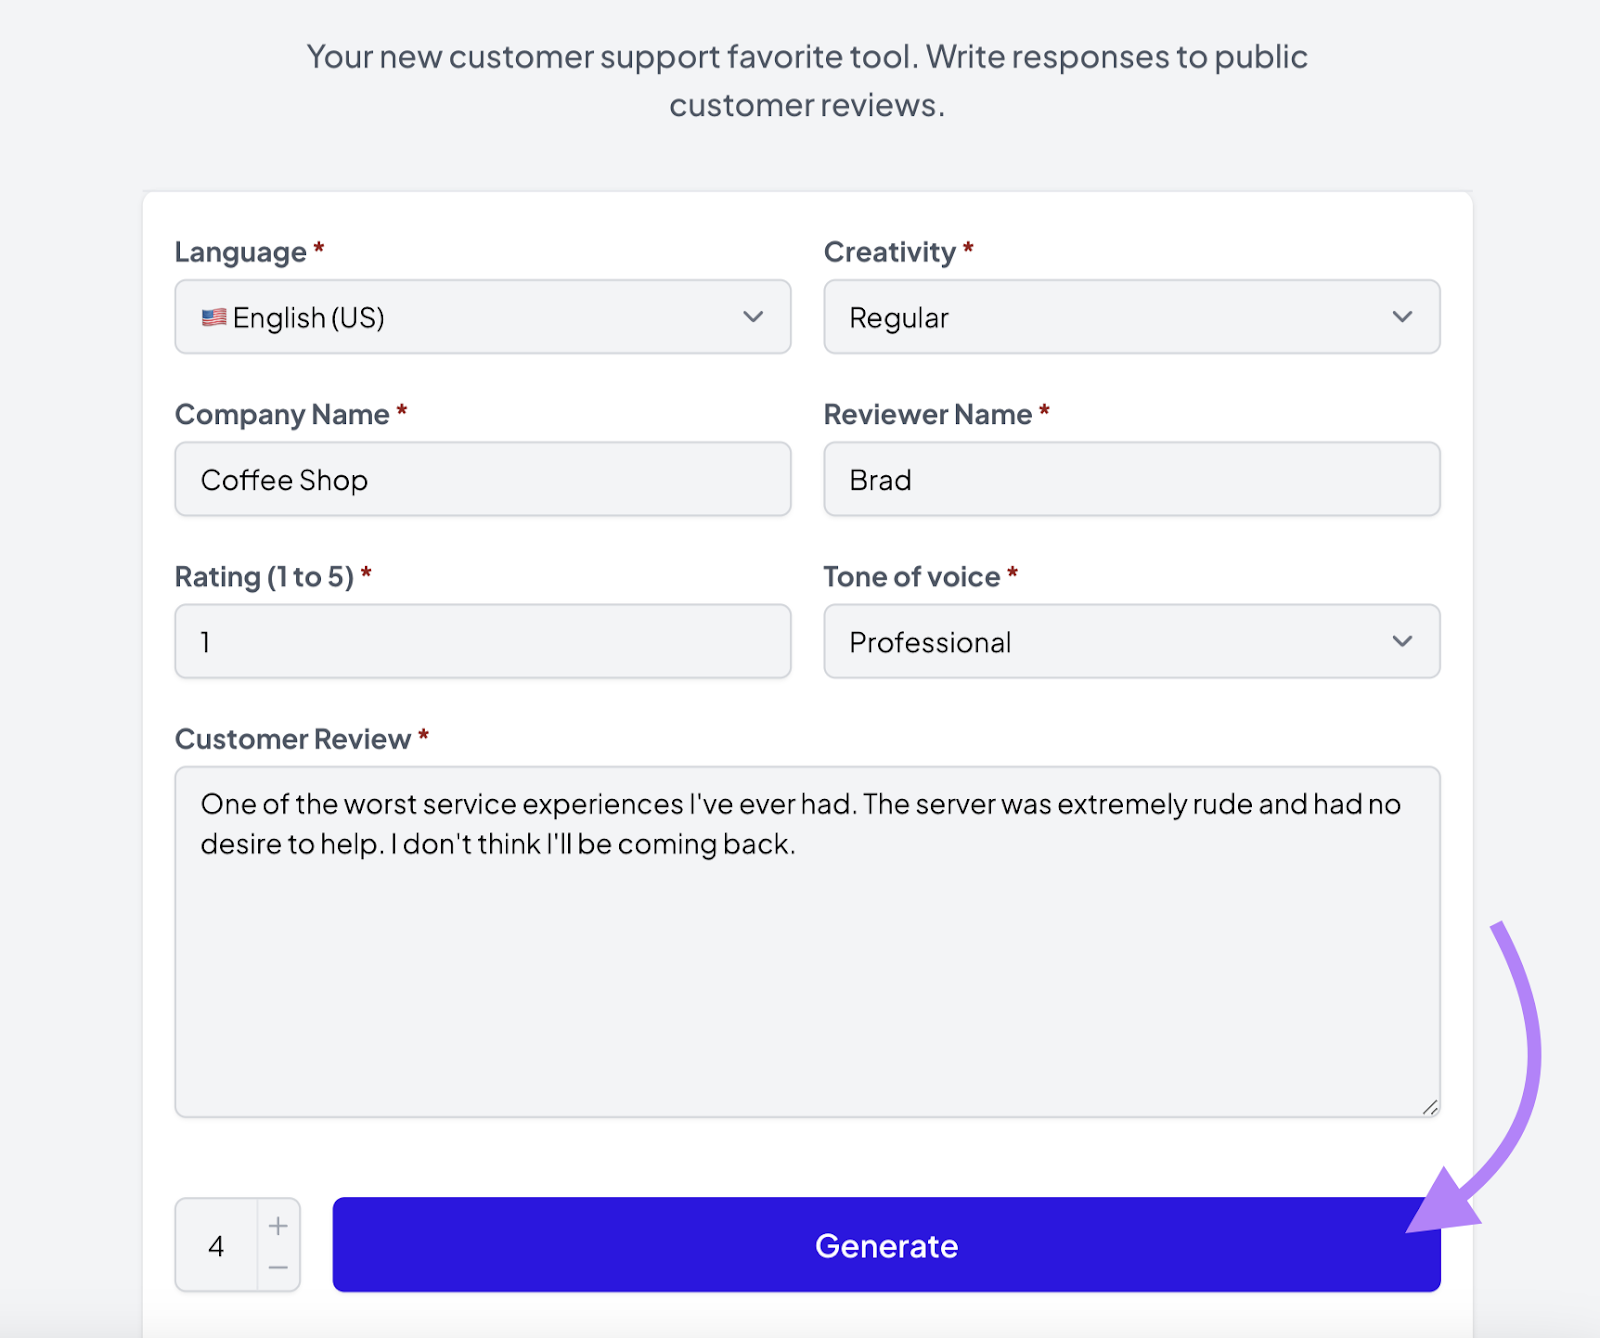Click the chevron on the Tone of voice selector
Screen dimensions: 1600x1338
pyautogui.click(x=1402, y=642)
